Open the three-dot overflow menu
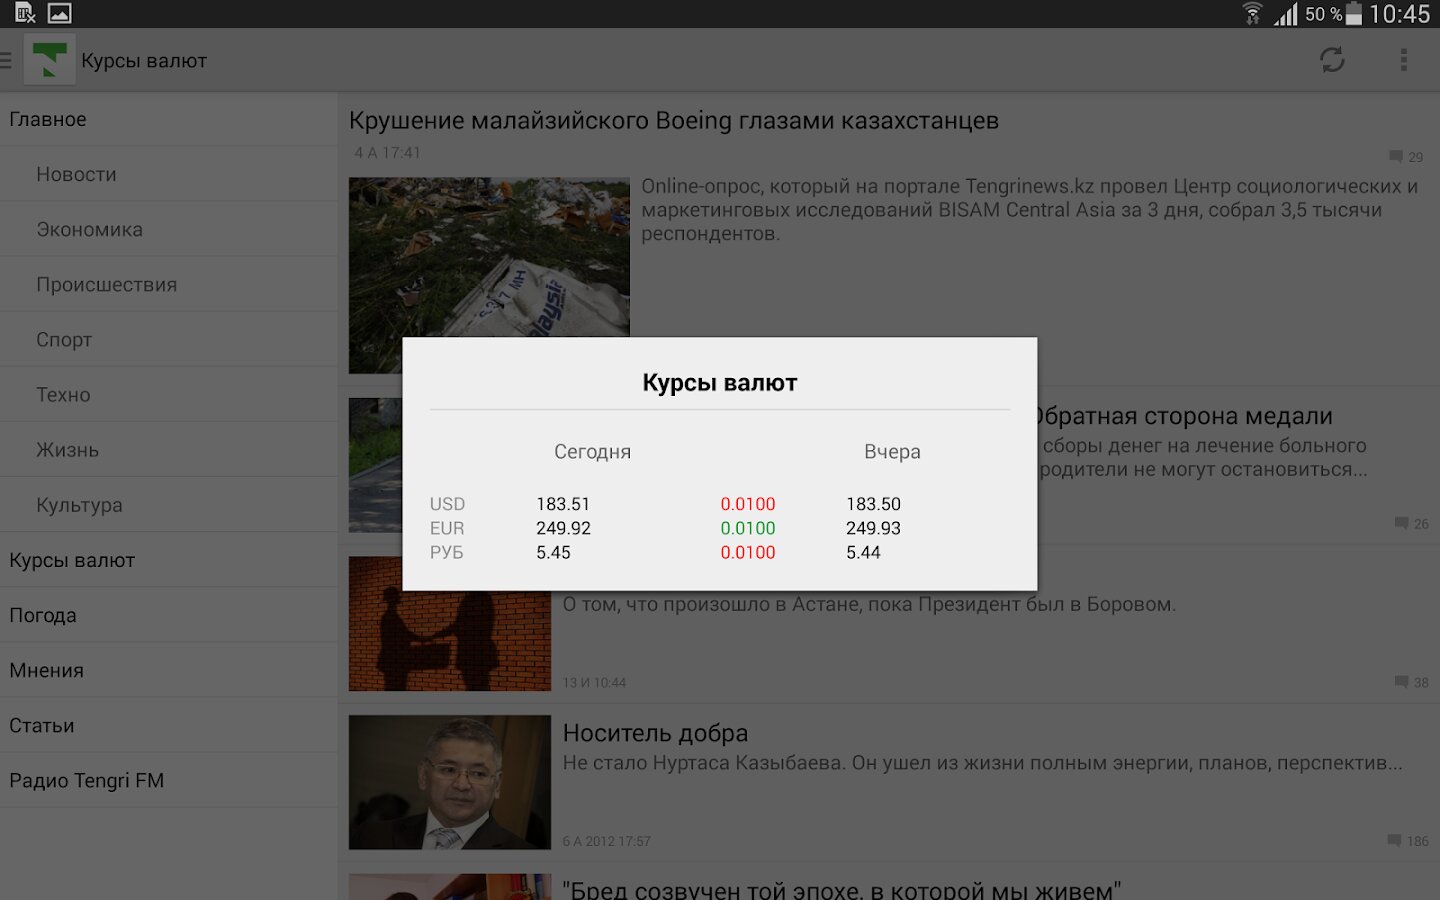Viewport: 1440px width, 900px height. click(1403, 60)
